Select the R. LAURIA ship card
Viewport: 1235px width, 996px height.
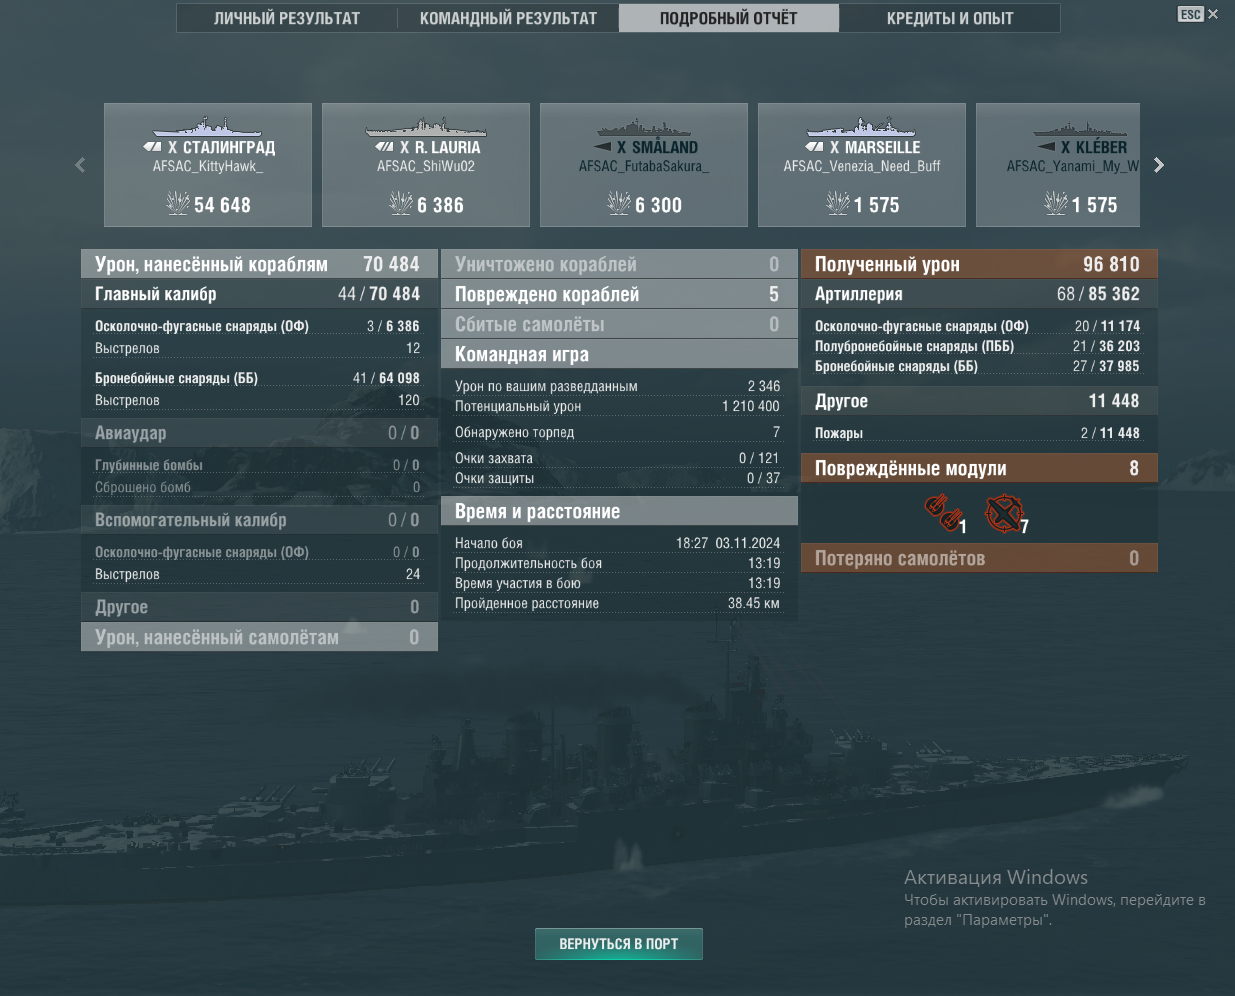tap(426, 165)
